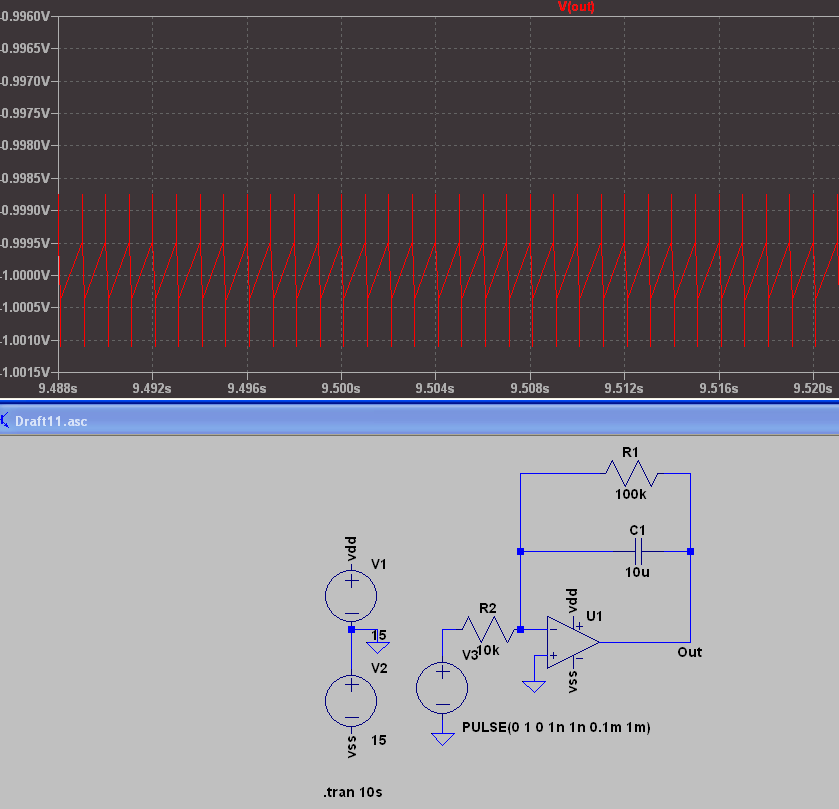This screenshot has height=809, width=839.
Task: Click ground symbol under V3 source
Action: [x=443, y=739]
